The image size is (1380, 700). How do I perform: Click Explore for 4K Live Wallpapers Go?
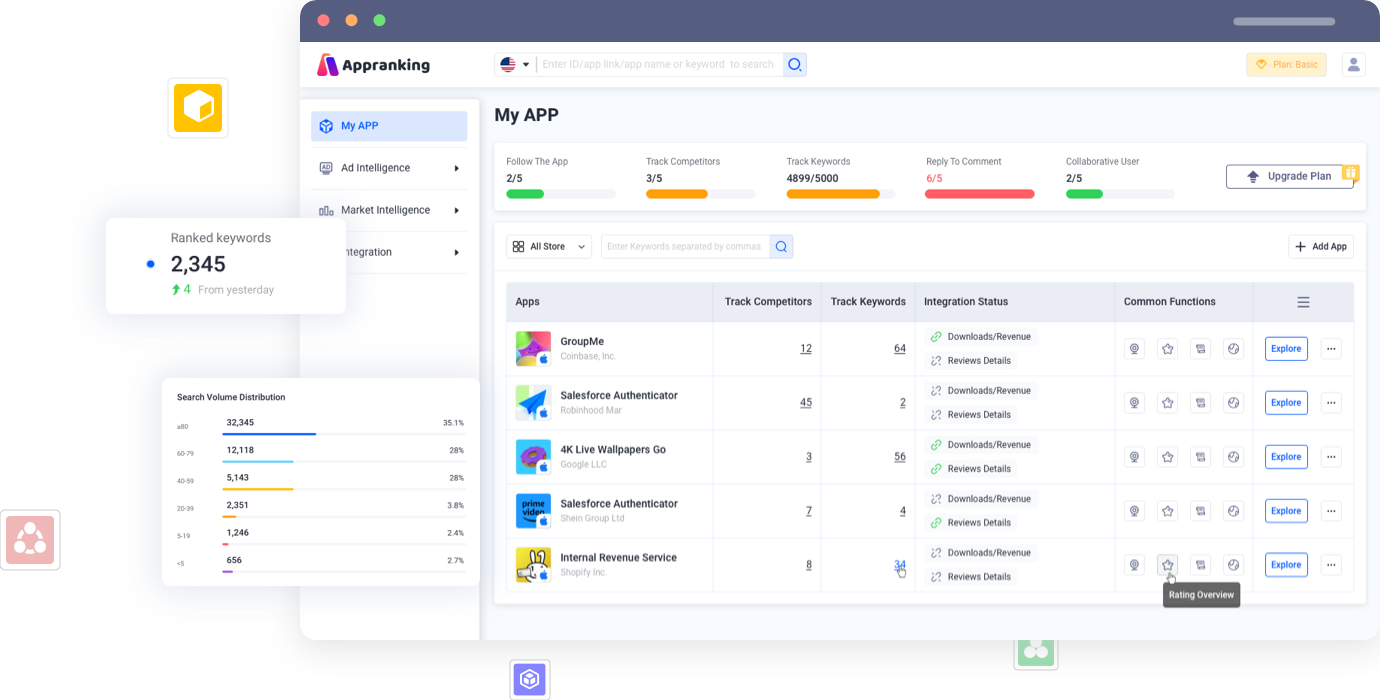tap(1286, 457)
